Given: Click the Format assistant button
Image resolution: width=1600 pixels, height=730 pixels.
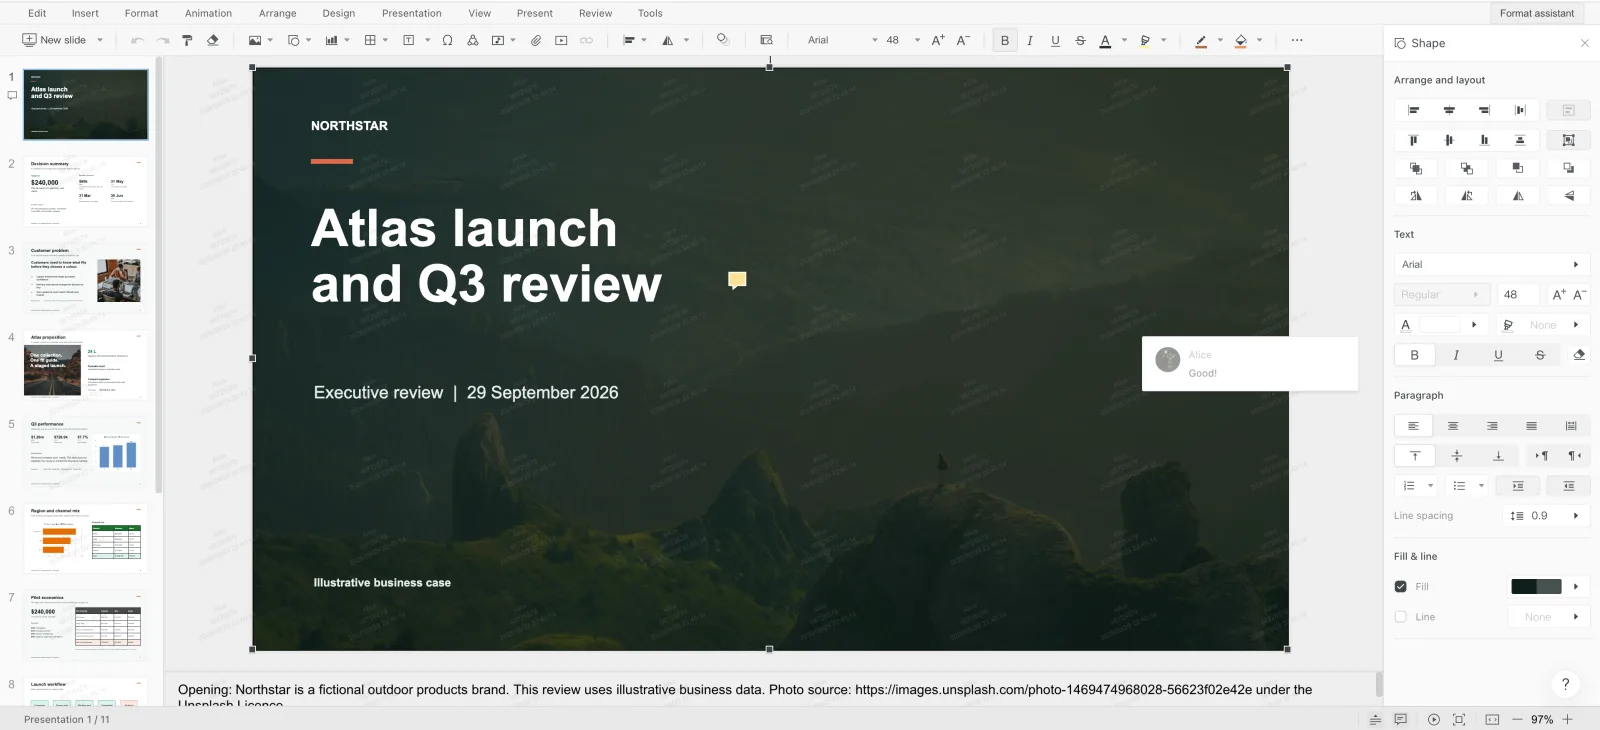Looking at the screenshot, I should coord(1536,13).
